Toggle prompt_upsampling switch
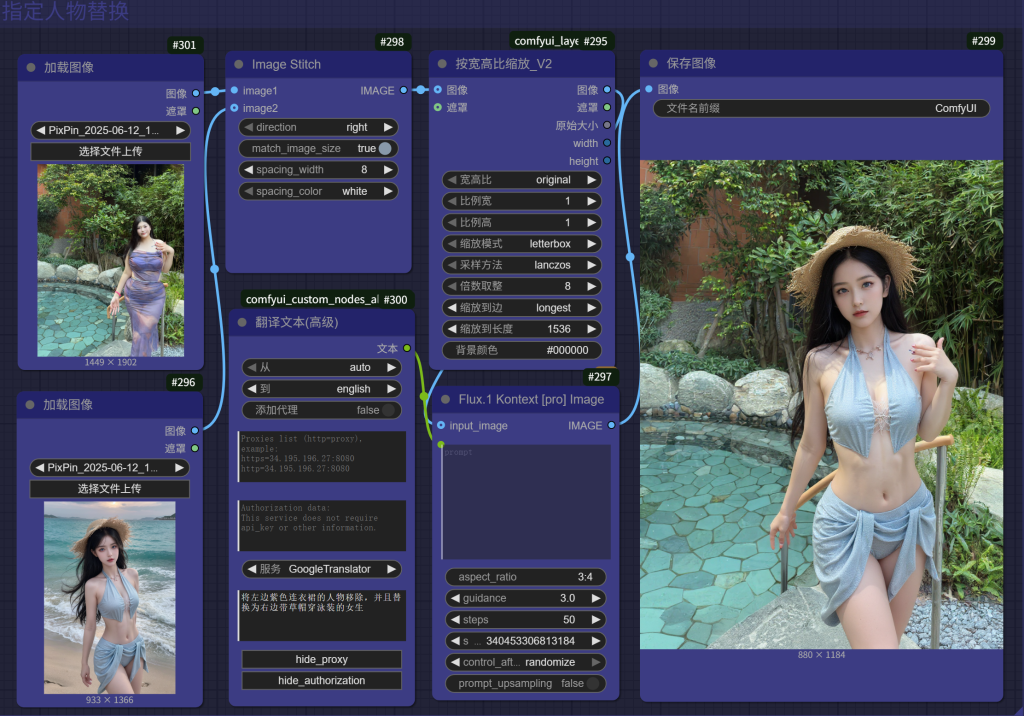1024x716 pixels. [593, 684]
